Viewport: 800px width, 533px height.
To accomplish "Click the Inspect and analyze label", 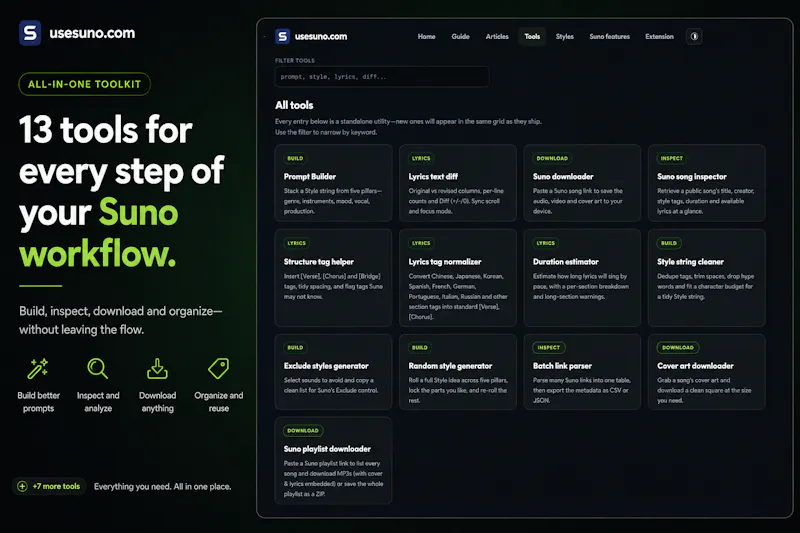I will coord(98,402).
